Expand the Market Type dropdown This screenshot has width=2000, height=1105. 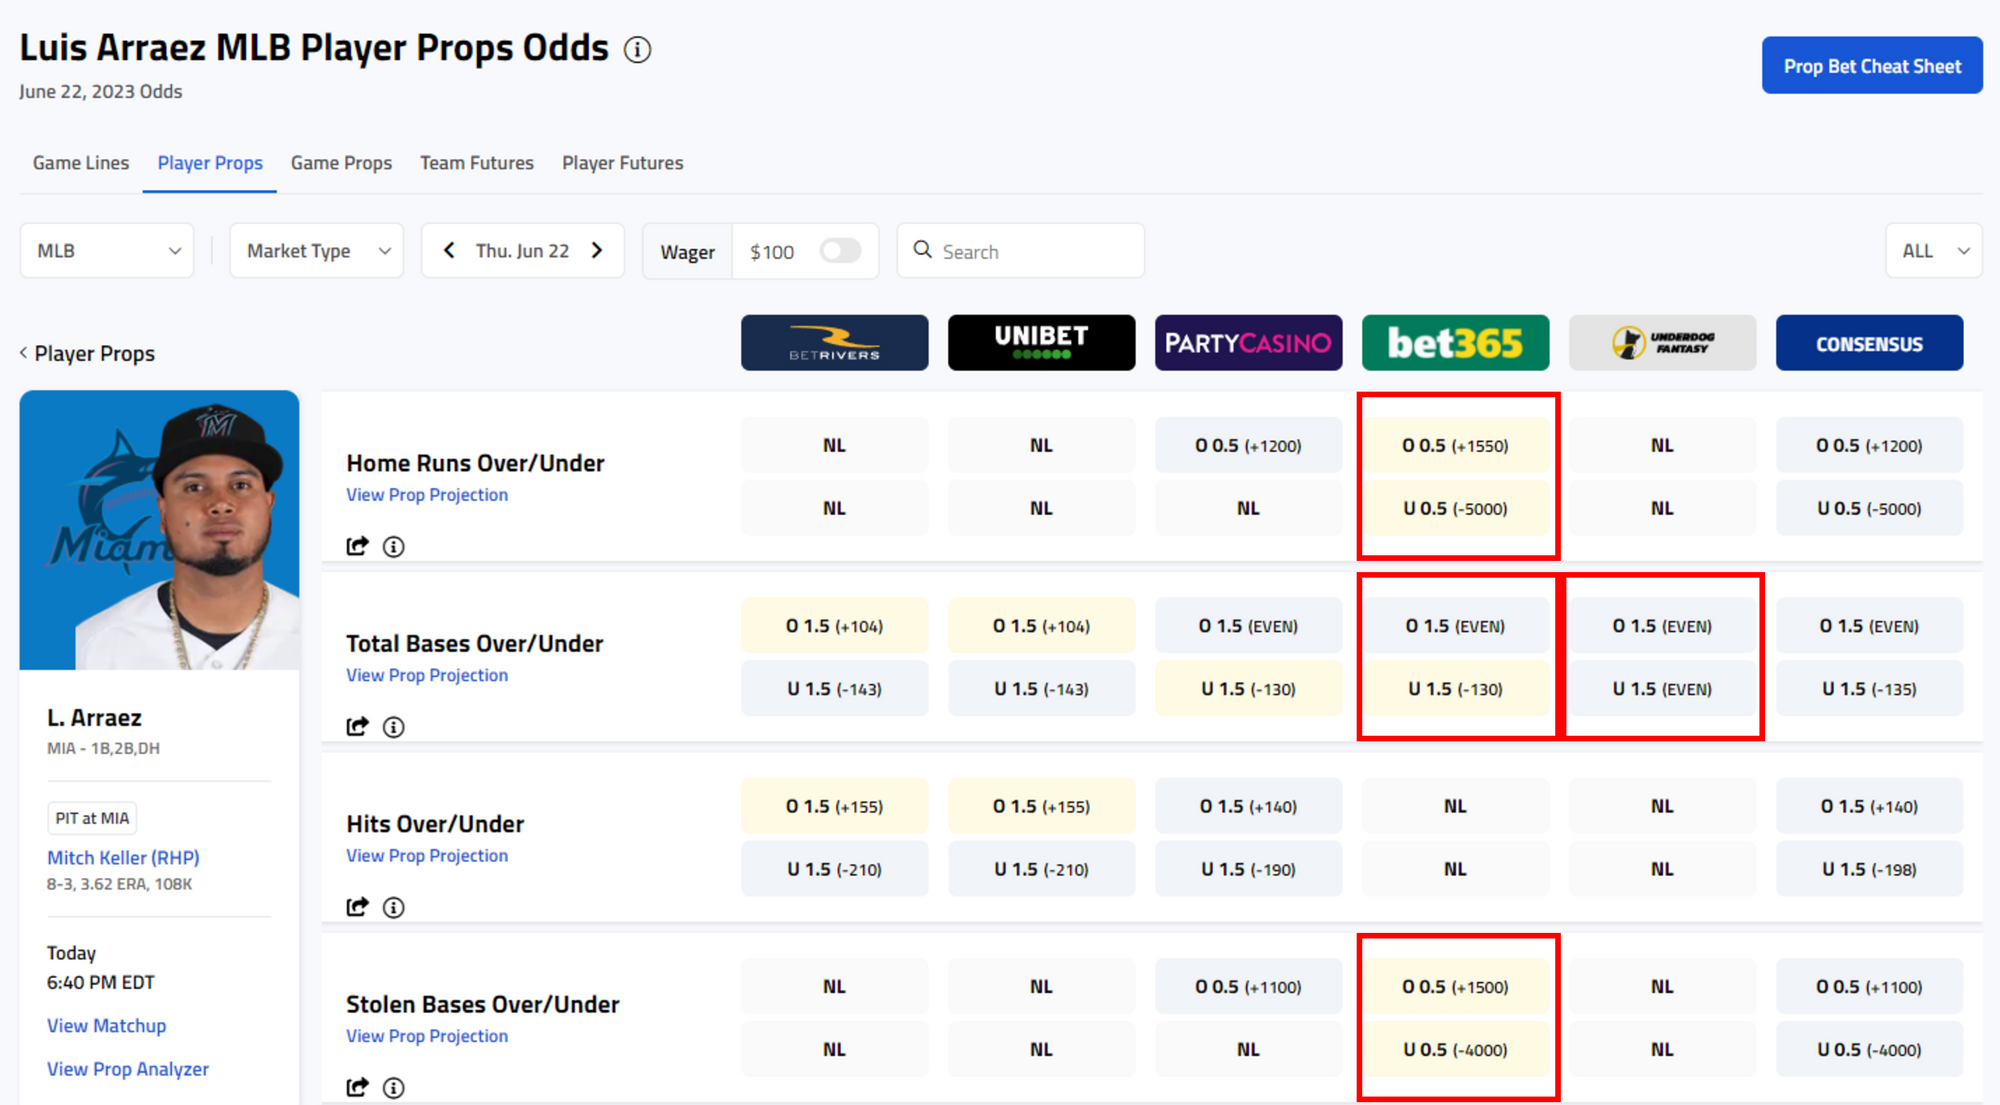pyautogui.click(x=316, y=251)
